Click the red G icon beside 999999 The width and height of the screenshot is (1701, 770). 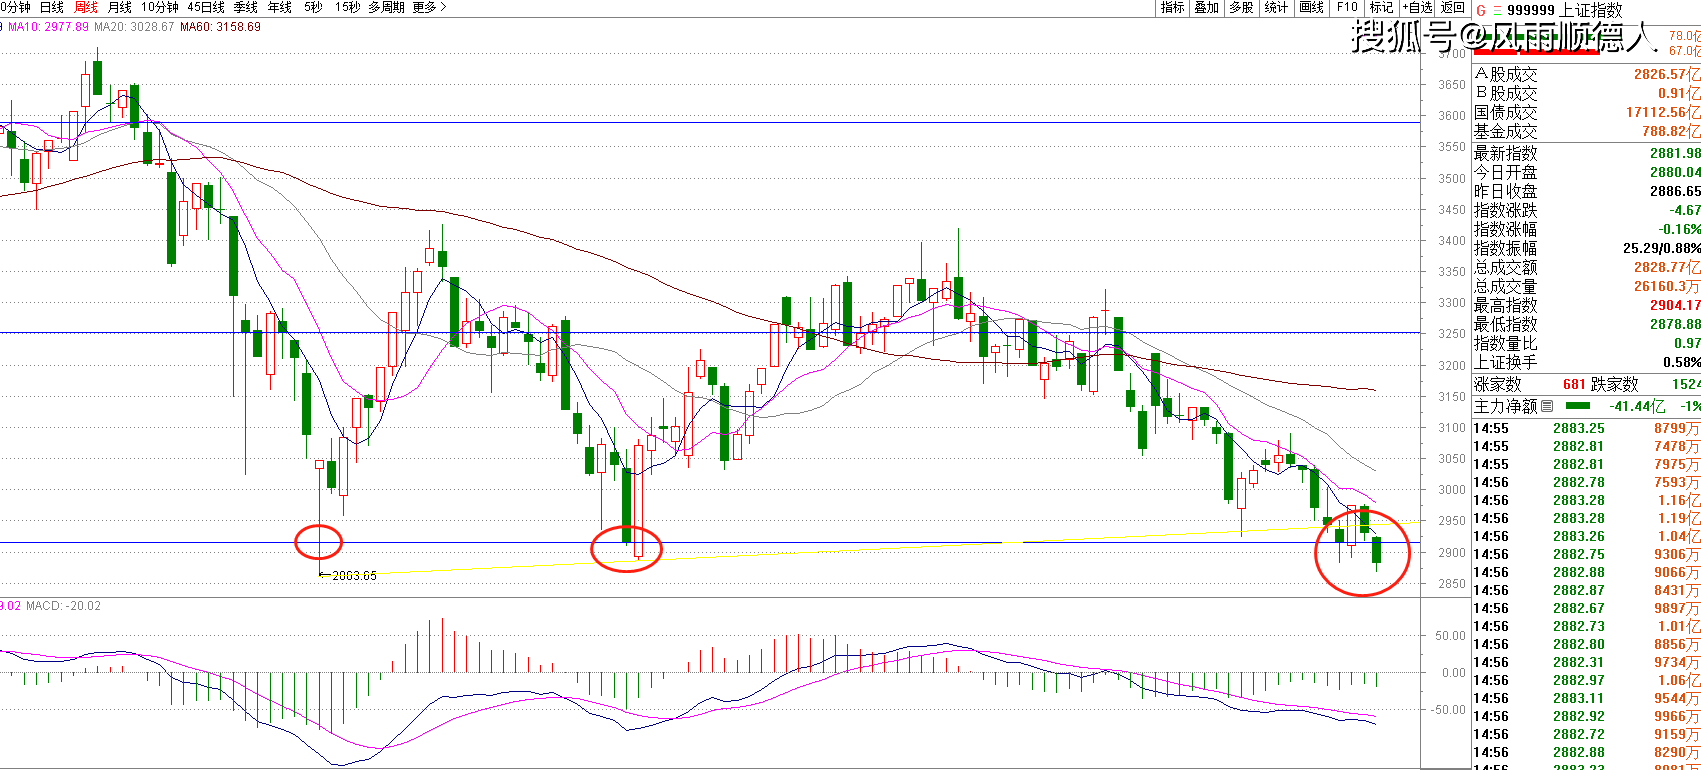tap(1481, 10)
